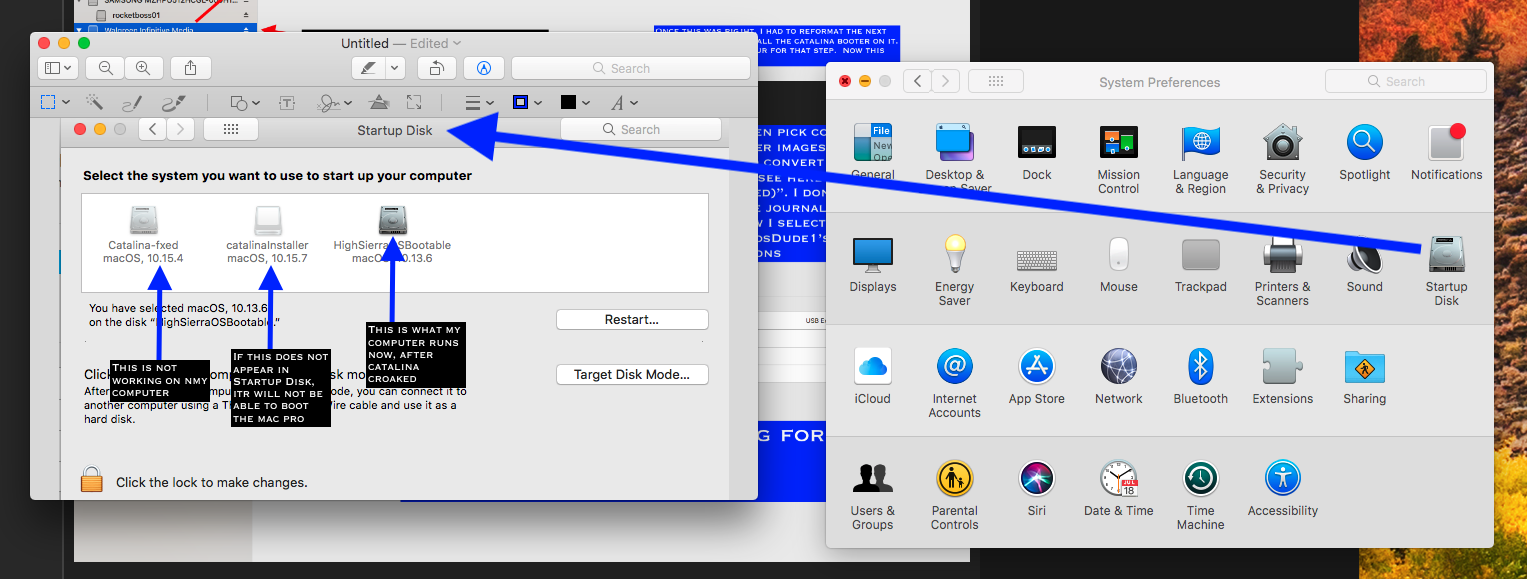Open Startup Disk in System Preferences grid
The image size is (1527, 579).
(x=1447, y=270)
